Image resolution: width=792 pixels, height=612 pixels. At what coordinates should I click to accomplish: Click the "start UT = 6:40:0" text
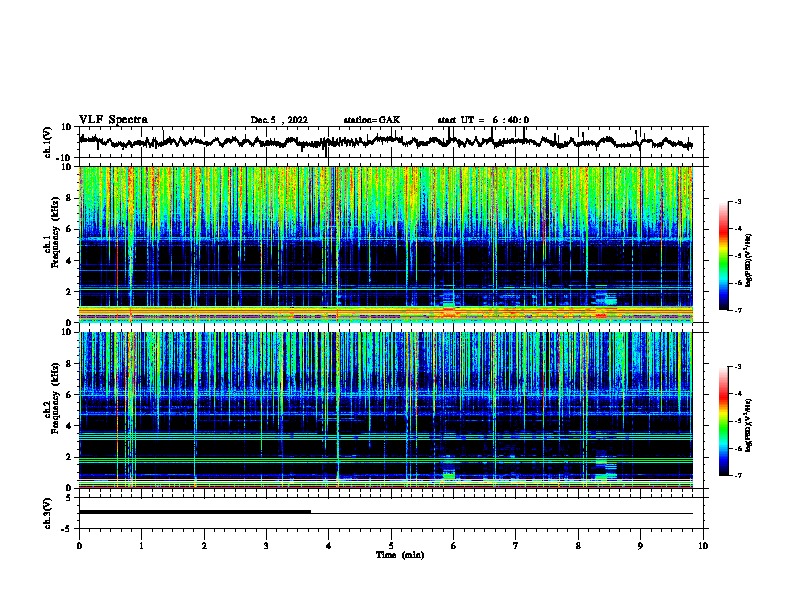coord(483,120)
